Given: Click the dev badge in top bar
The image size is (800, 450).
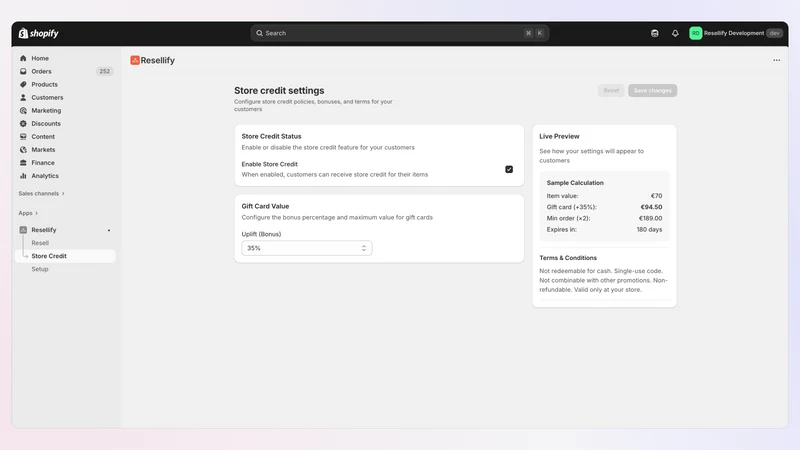Looking at the screenshot, I should coord(774,33).
